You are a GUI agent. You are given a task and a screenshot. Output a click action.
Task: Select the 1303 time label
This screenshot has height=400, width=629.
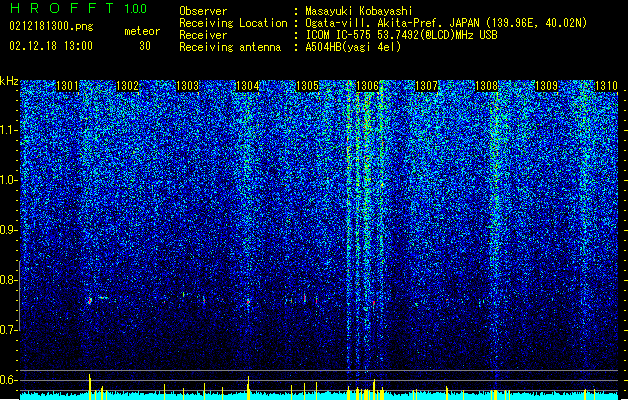187,86
